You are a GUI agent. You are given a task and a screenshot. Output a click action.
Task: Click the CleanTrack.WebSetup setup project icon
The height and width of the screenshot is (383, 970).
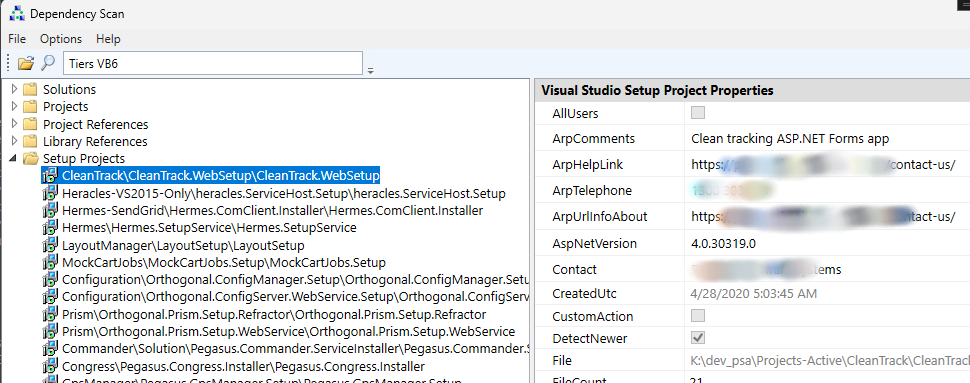tap(50, 176)
